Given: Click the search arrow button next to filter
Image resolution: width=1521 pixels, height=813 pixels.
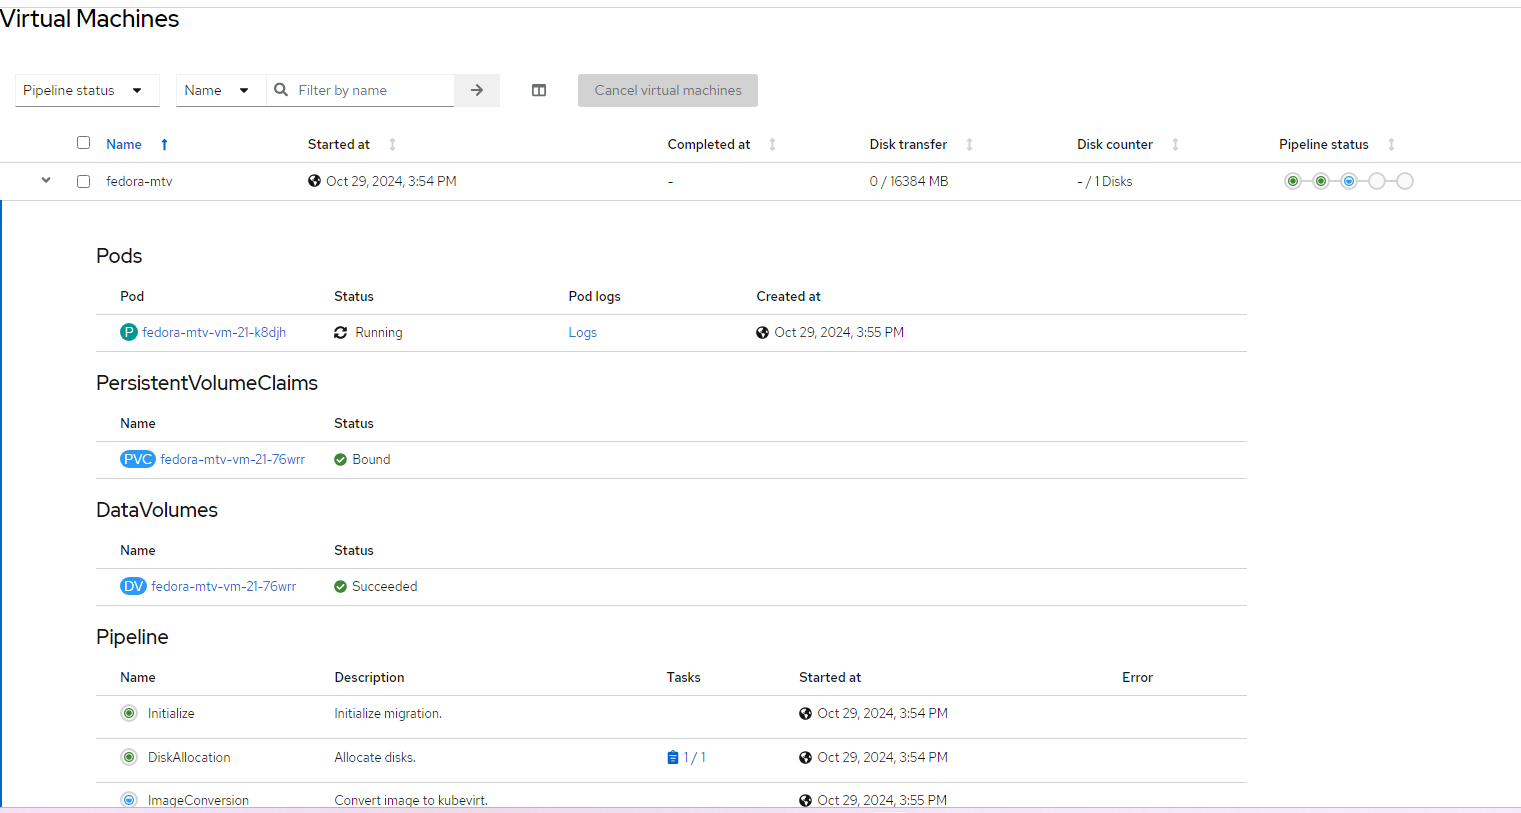Looking at the screenshot, I should pos(477,90).
